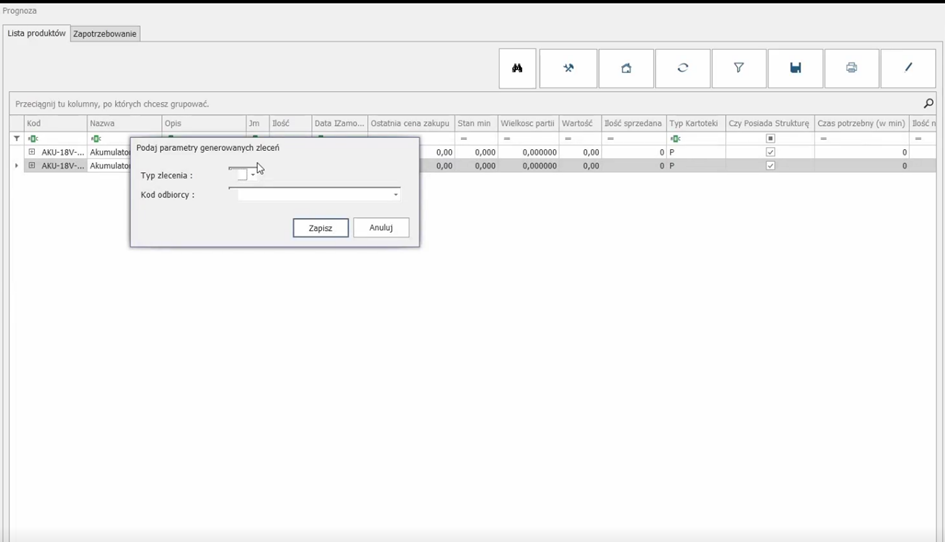The height and width of the screenshot is (542, 945).
Task: Click the Wartość column header
Action: (x=577, y=124)
